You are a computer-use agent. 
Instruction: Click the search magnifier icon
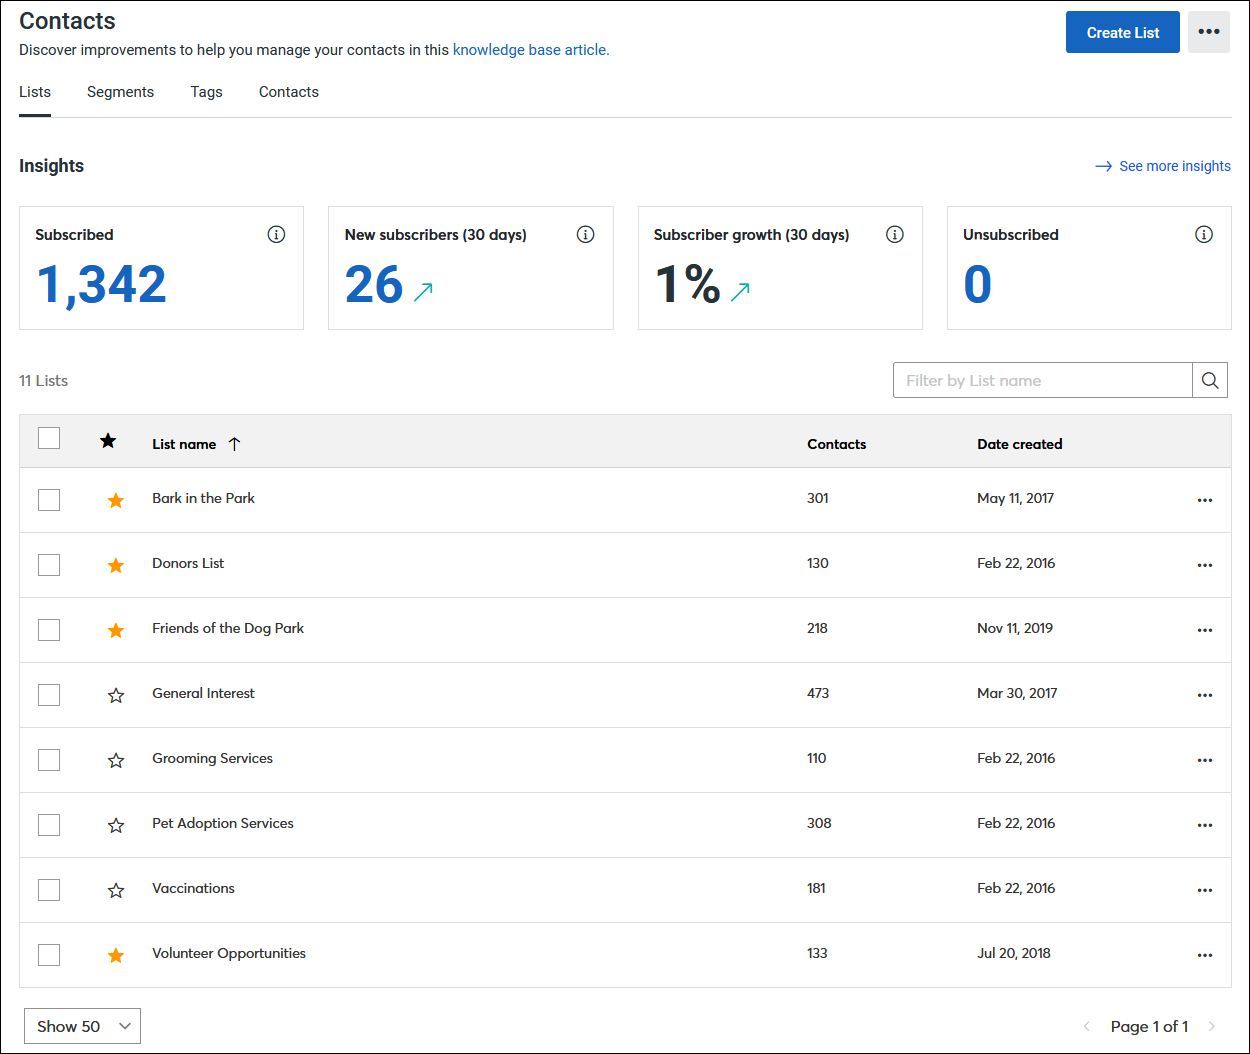pos(1210,380)
